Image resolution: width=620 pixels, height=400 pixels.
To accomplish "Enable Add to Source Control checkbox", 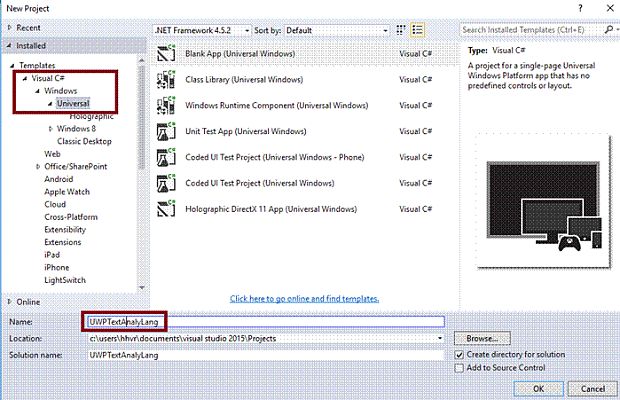I will pyautogui.click(x=459, y=368).
